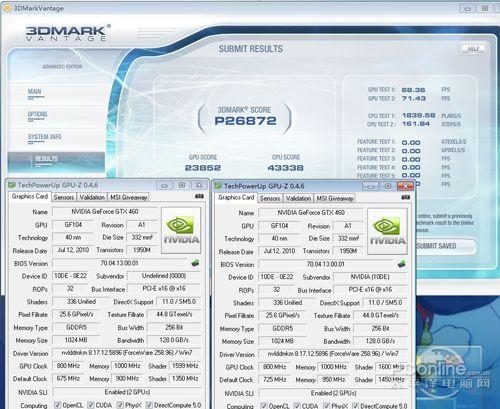
Task: Toggle PhysX checkbox in left GPU-Z window
Action: (120, 405)
